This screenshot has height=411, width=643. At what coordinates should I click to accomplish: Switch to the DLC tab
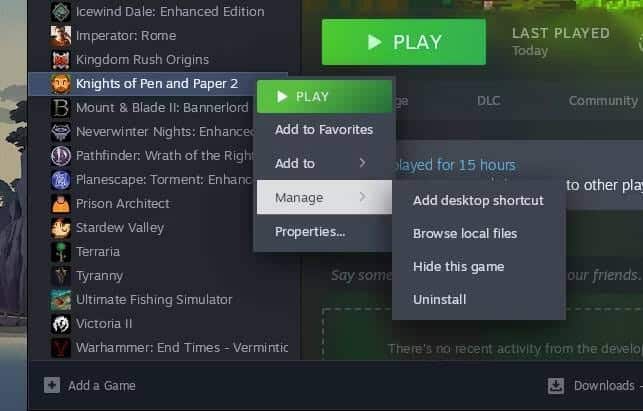[488, 100]
